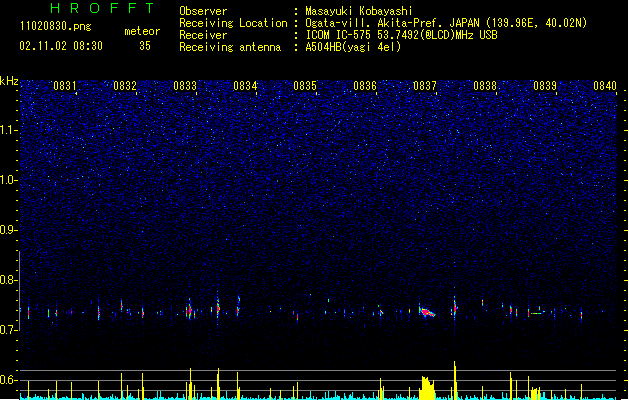Click the 1.1 kHz axis label
Viewport: 629px width, 400px height.
pyautogui.click(x=8, y=130)
